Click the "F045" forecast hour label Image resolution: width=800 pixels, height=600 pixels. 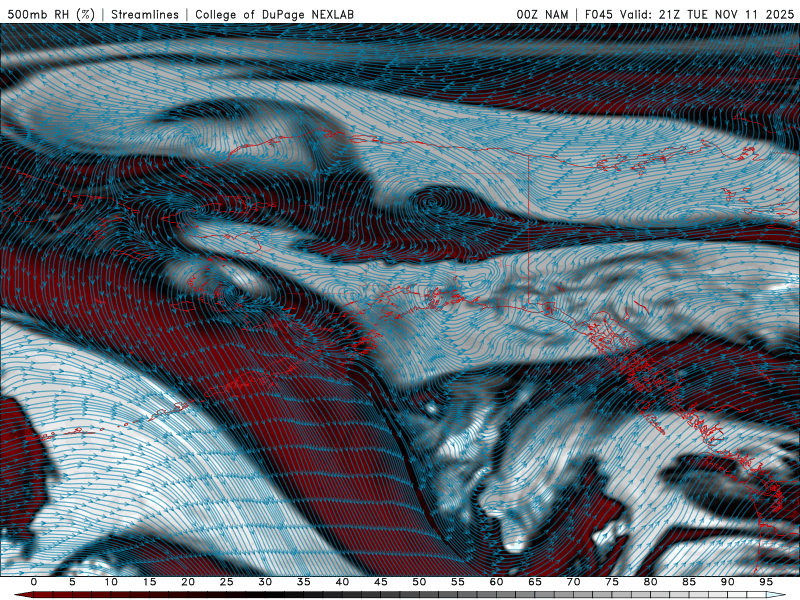(x=598, y=14)
